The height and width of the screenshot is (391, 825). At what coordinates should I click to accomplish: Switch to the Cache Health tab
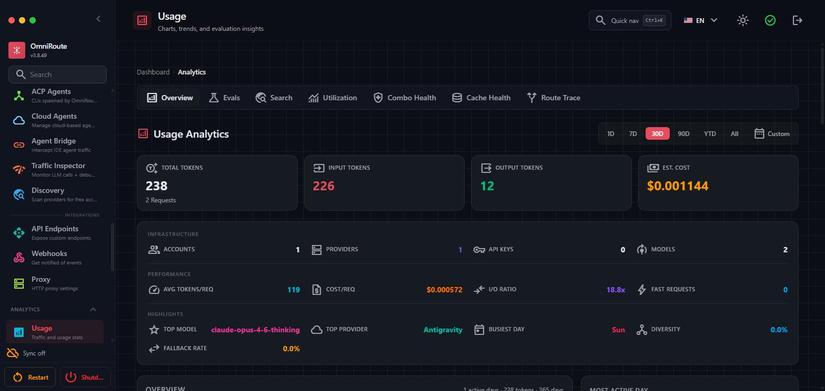481,98
